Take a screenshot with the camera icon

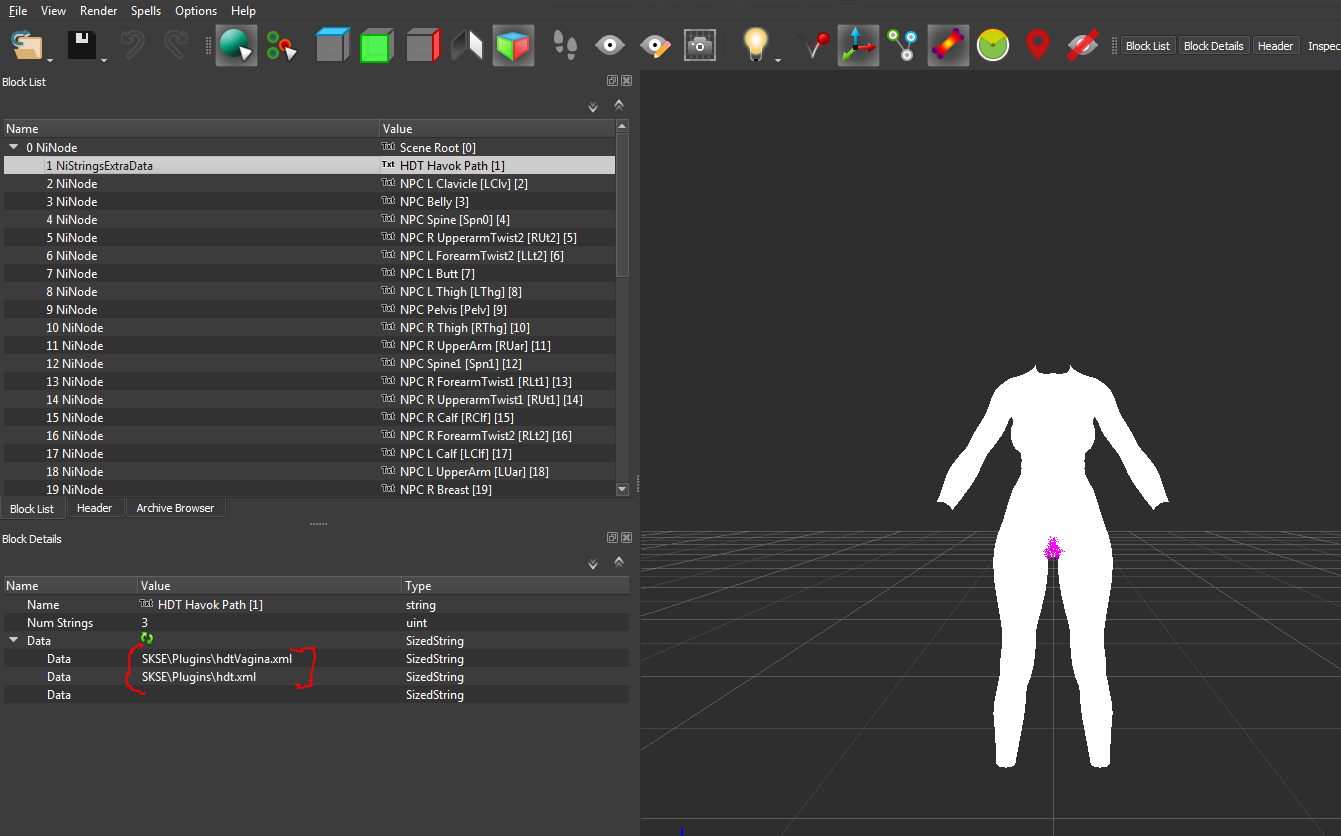point(700,46)
